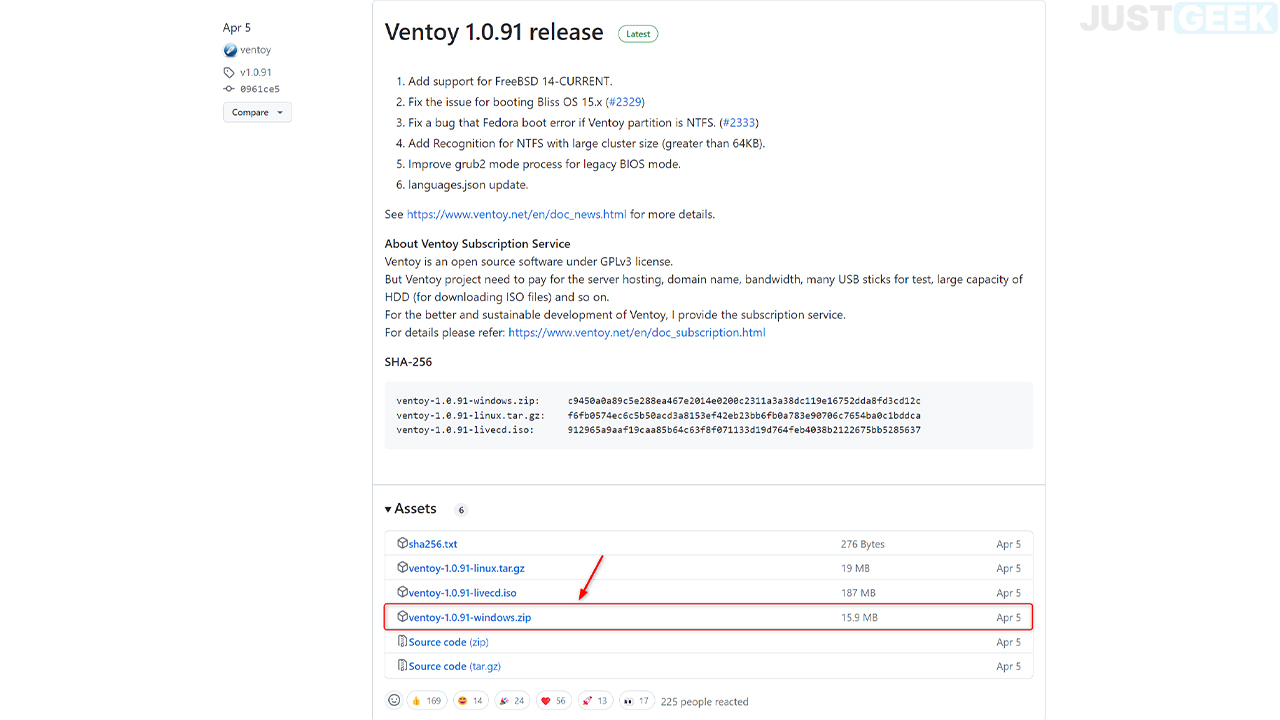Click the 15.9 MB size of windows.zip
Screen dimensions: 1280x720
point(859,617)
